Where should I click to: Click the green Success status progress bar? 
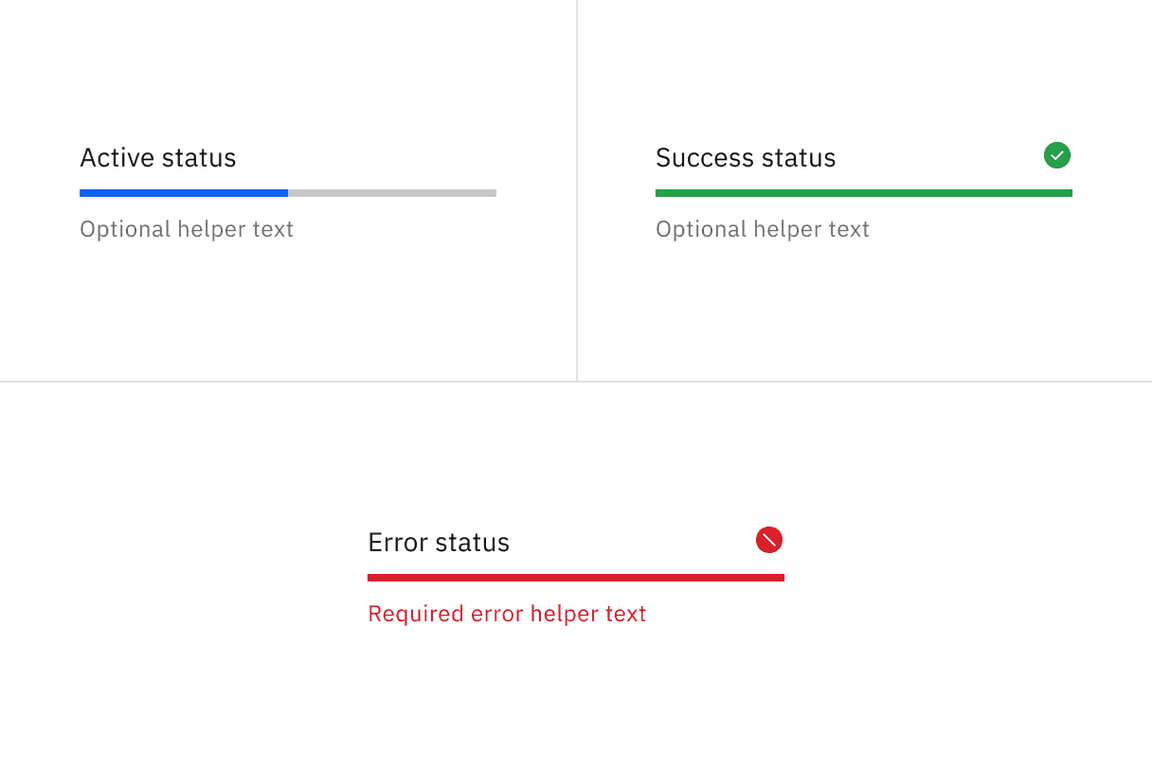tap(863, 192)
